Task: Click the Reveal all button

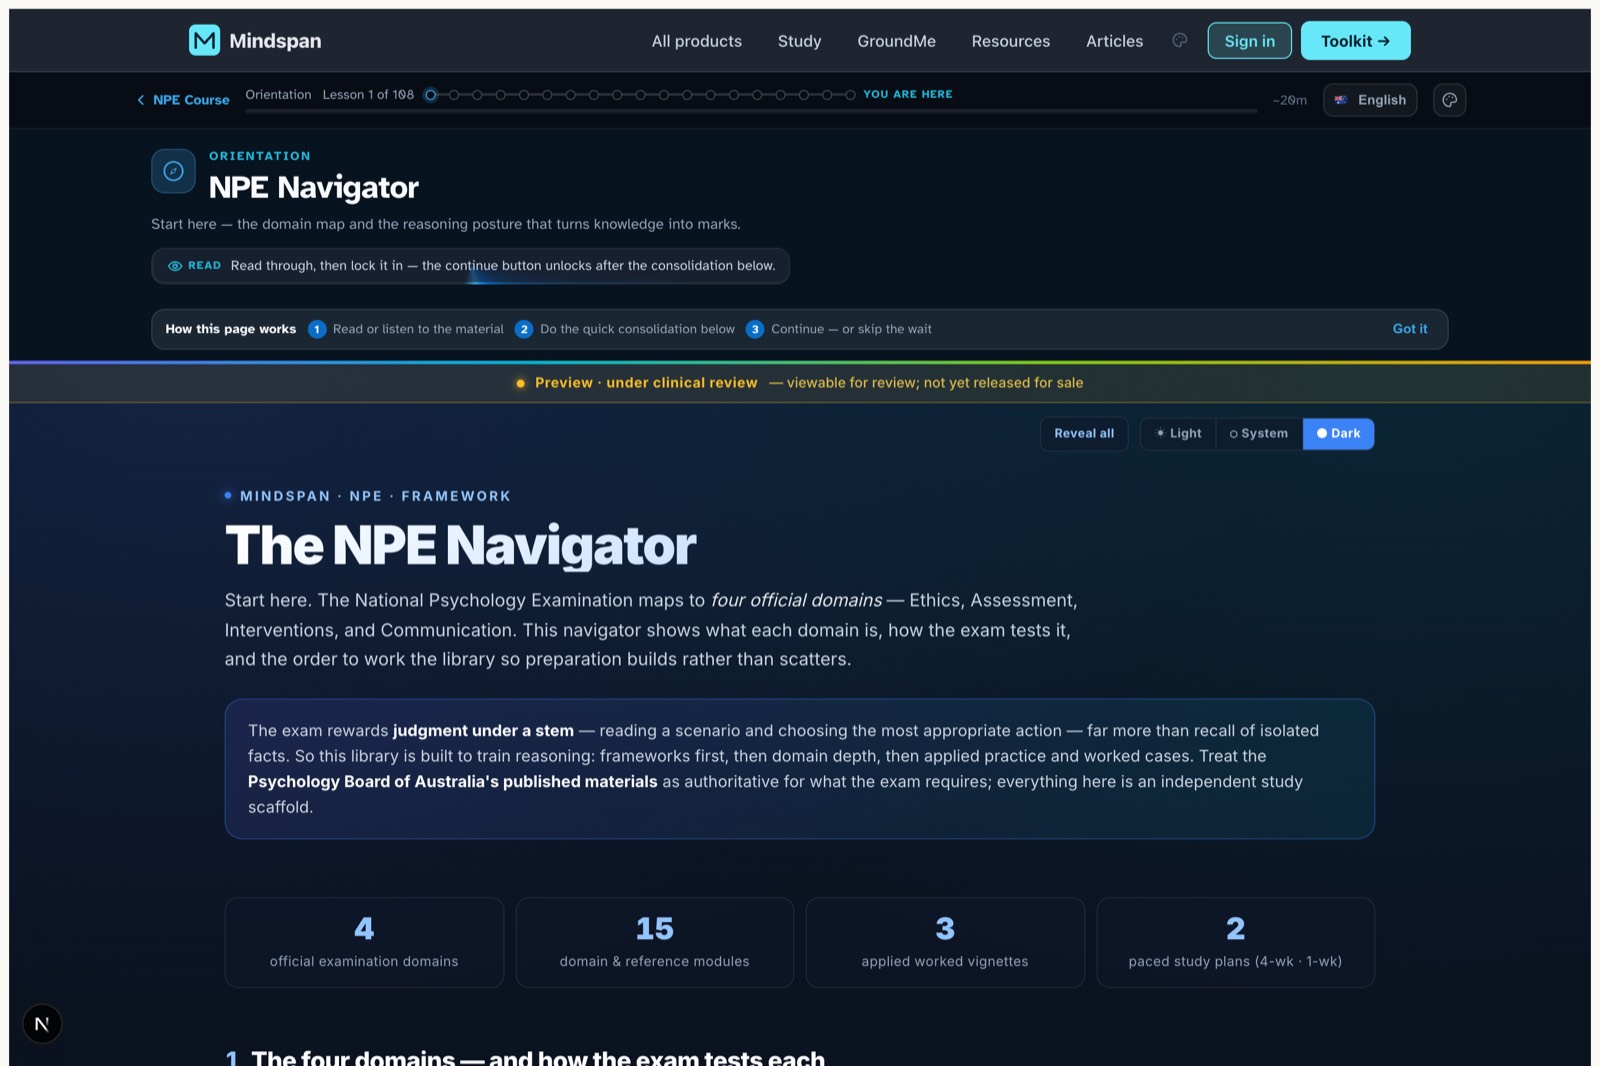Action: click(1084, 434)
